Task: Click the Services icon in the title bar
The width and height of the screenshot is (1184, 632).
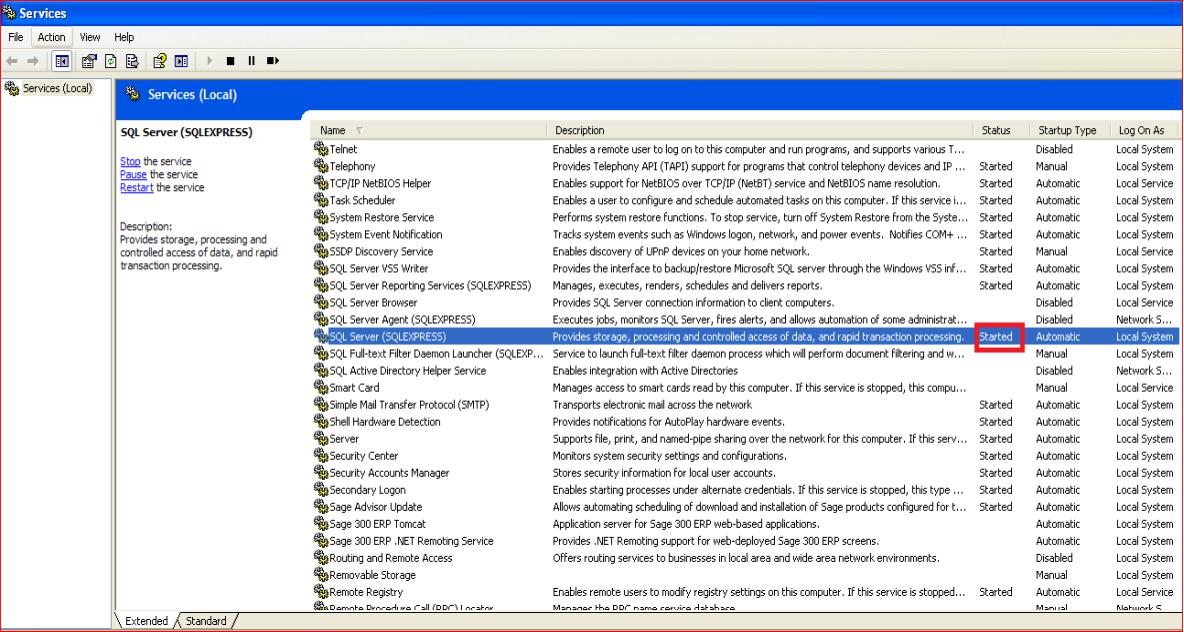Action: point(9,13)
